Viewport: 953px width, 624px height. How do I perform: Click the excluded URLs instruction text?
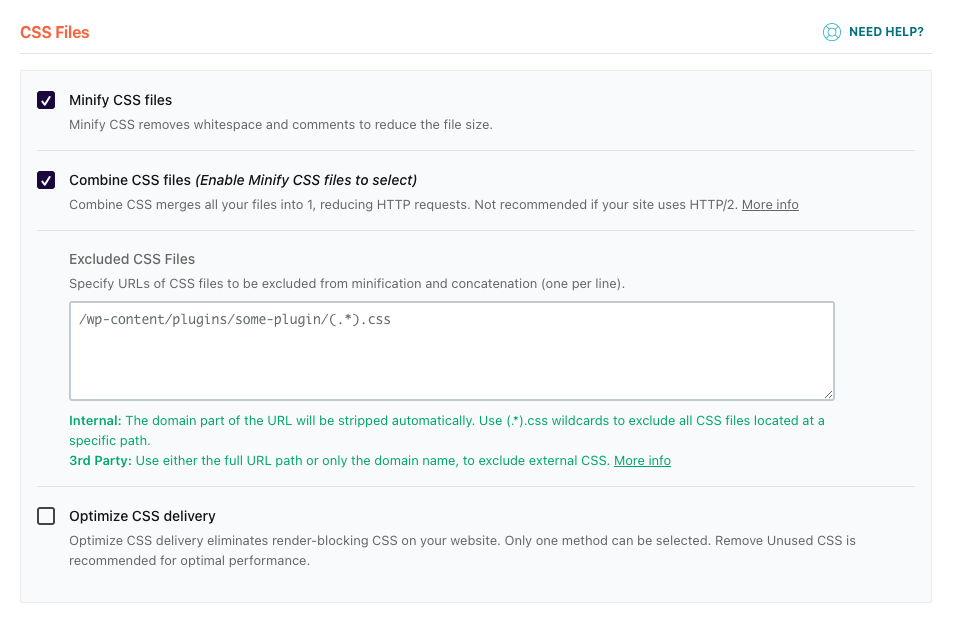point(347,284)
